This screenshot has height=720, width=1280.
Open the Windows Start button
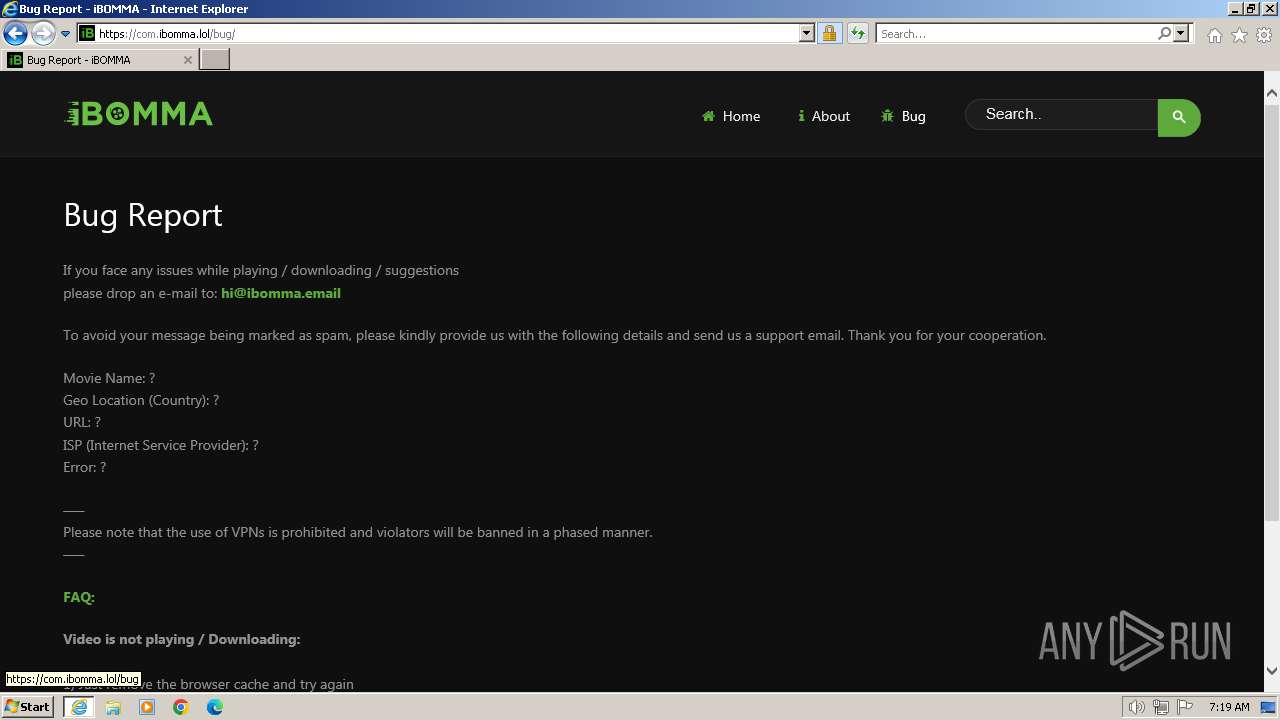click(x=27, y=707)
